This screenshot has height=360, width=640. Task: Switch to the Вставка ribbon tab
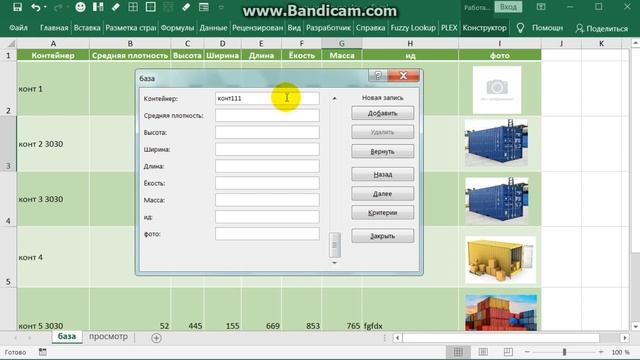pos(87,28)
